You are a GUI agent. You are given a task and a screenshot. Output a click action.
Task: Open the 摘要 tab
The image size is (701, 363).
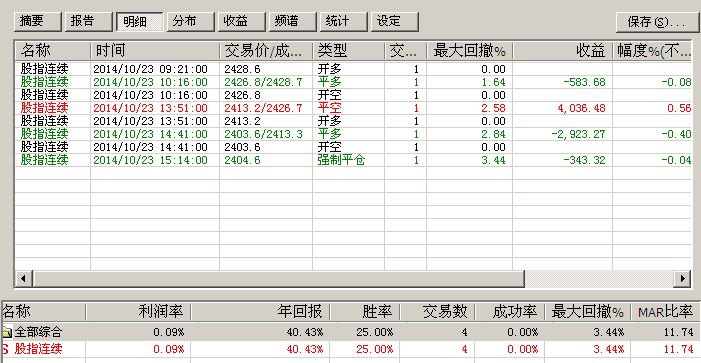pos(38,21)
